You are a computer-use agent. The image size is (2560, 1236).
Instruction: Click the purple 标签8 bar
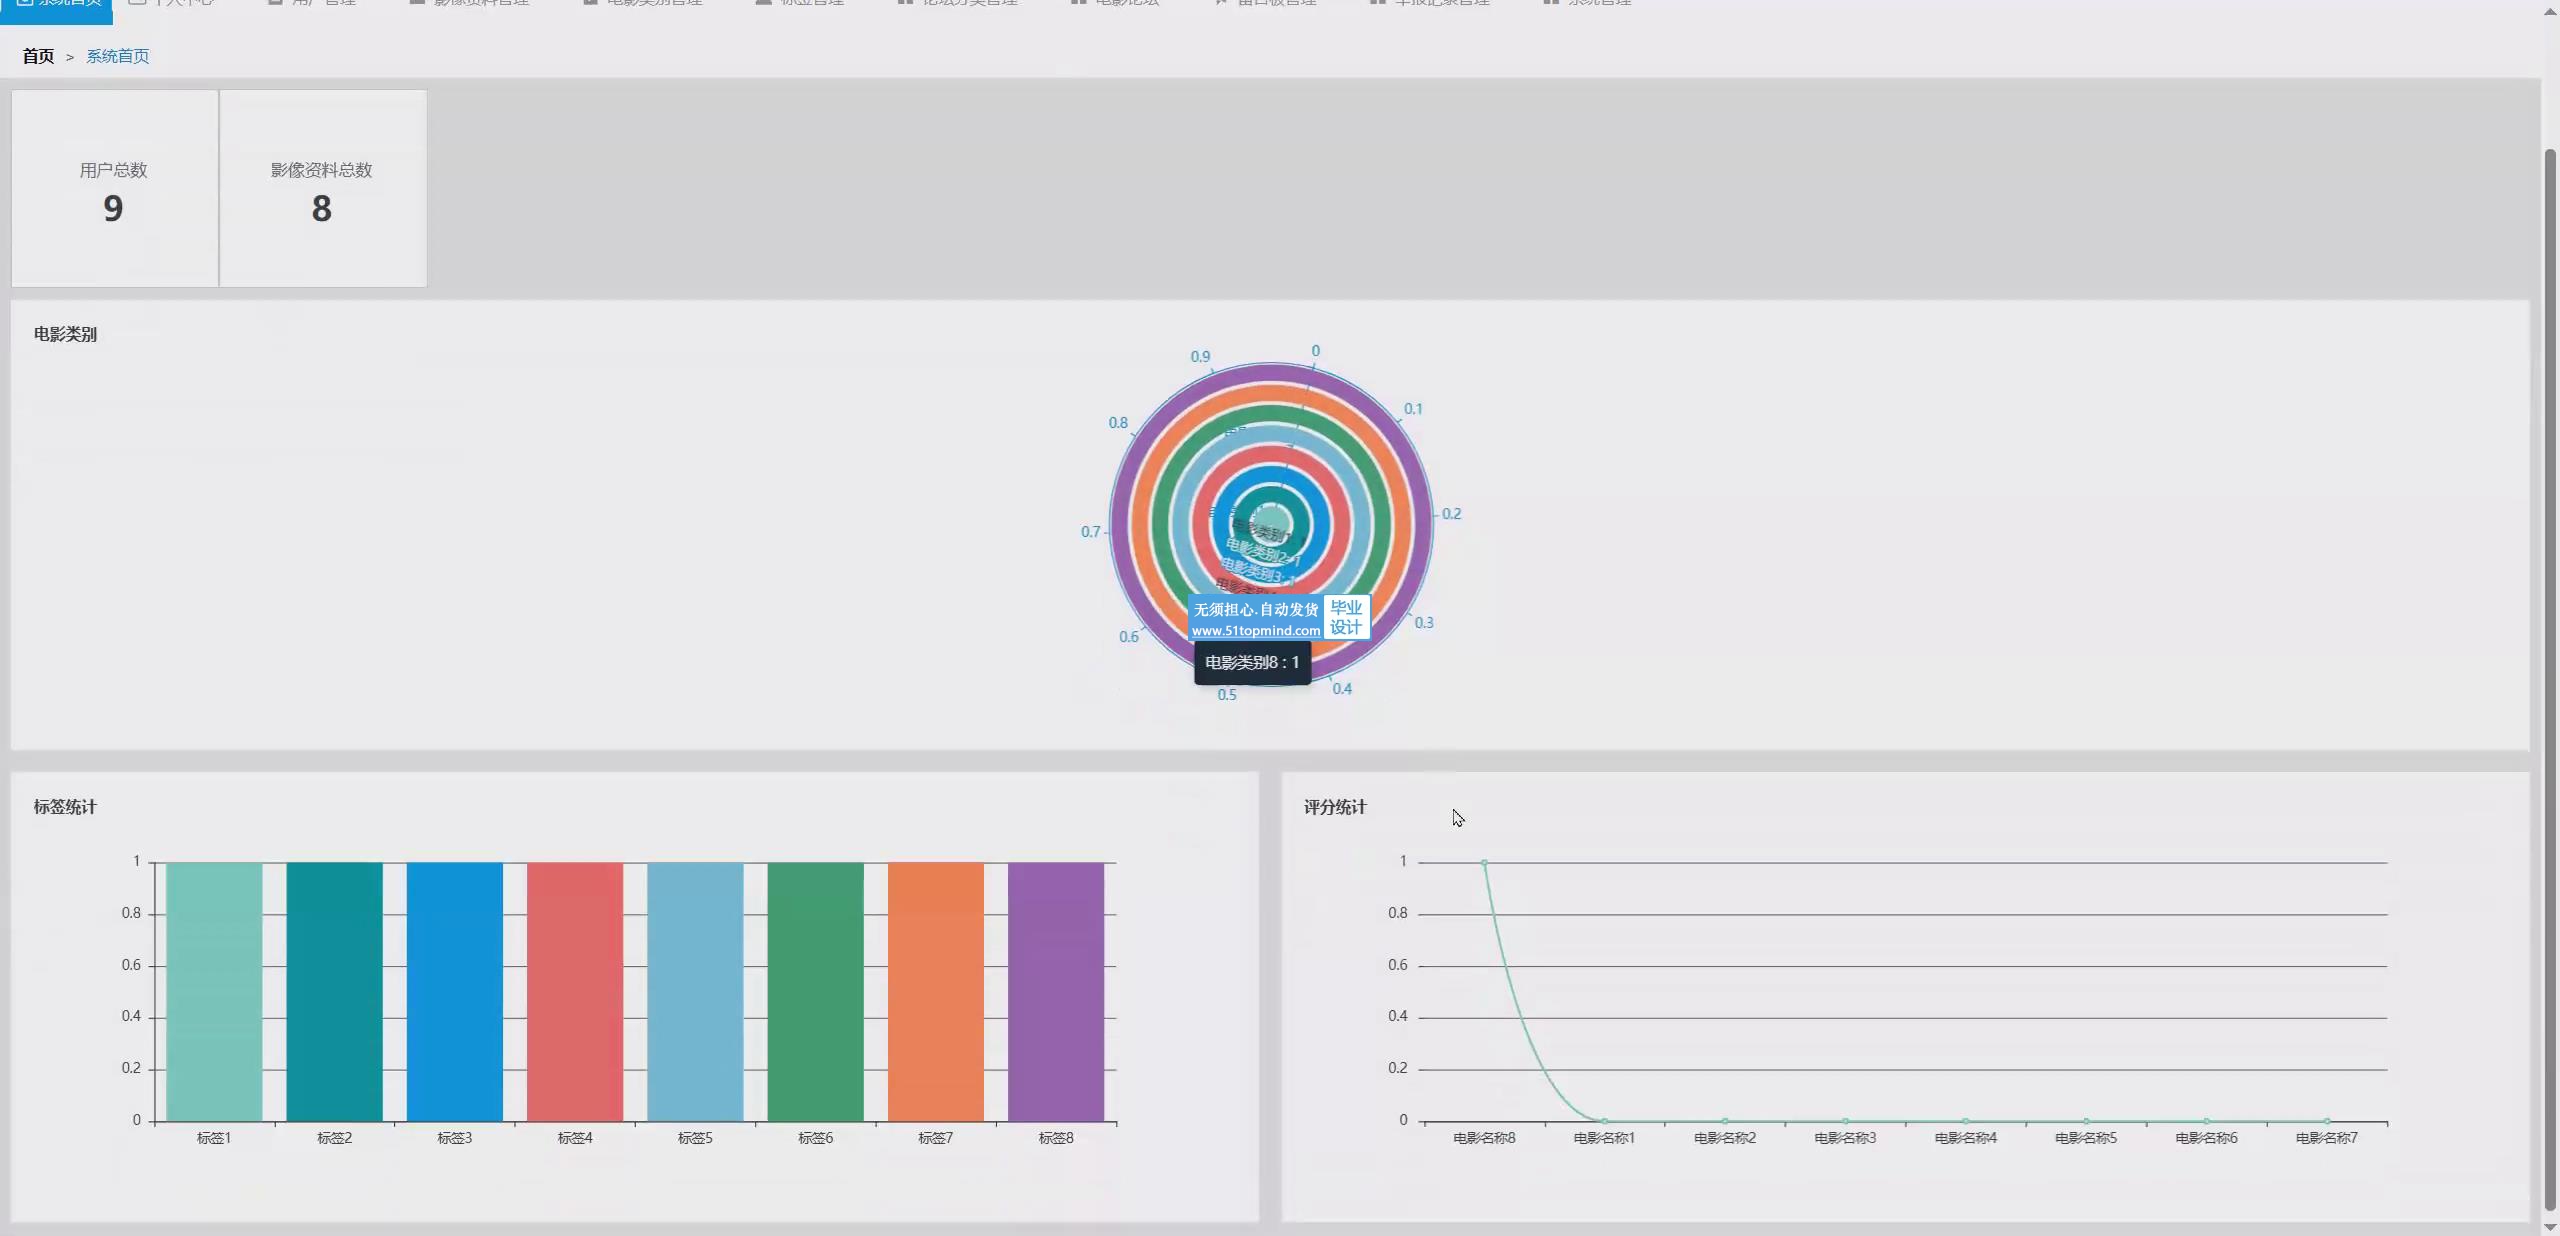(1056, 990)
